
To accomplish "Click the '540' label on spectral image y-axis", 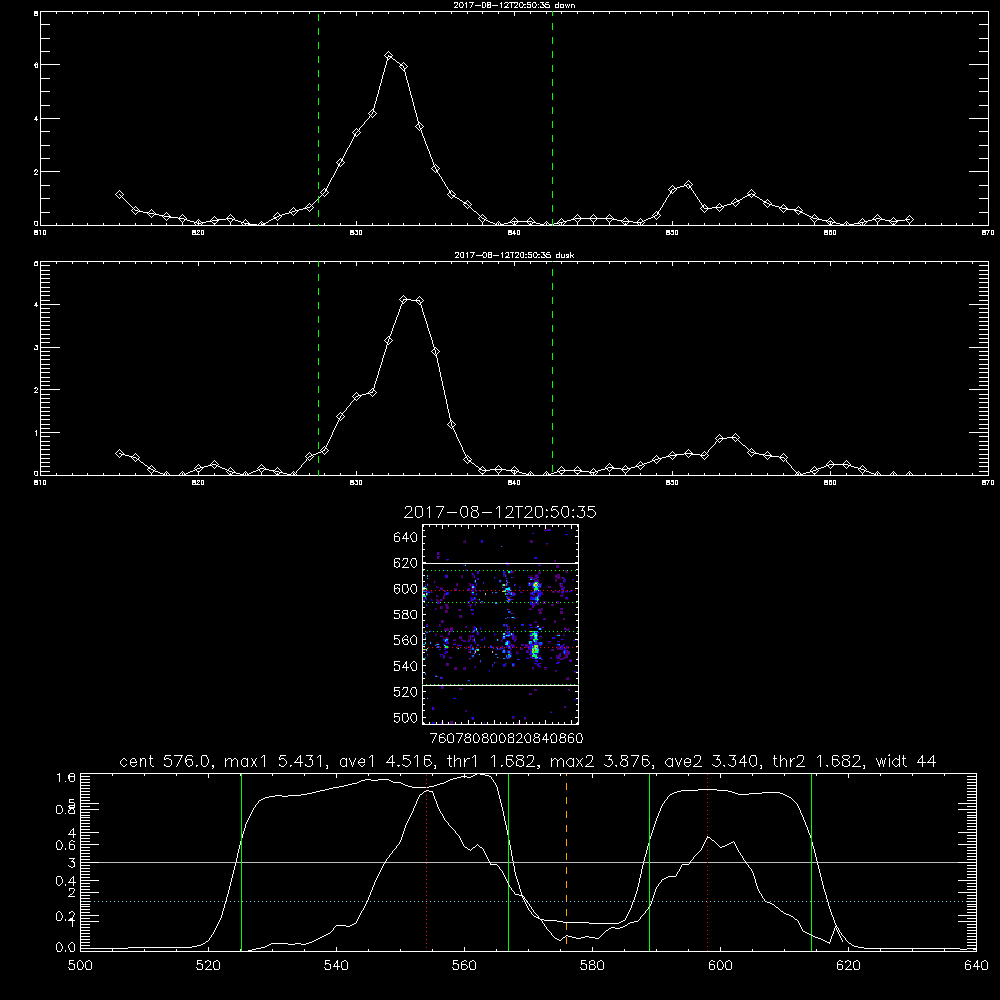I will point(406,666).
